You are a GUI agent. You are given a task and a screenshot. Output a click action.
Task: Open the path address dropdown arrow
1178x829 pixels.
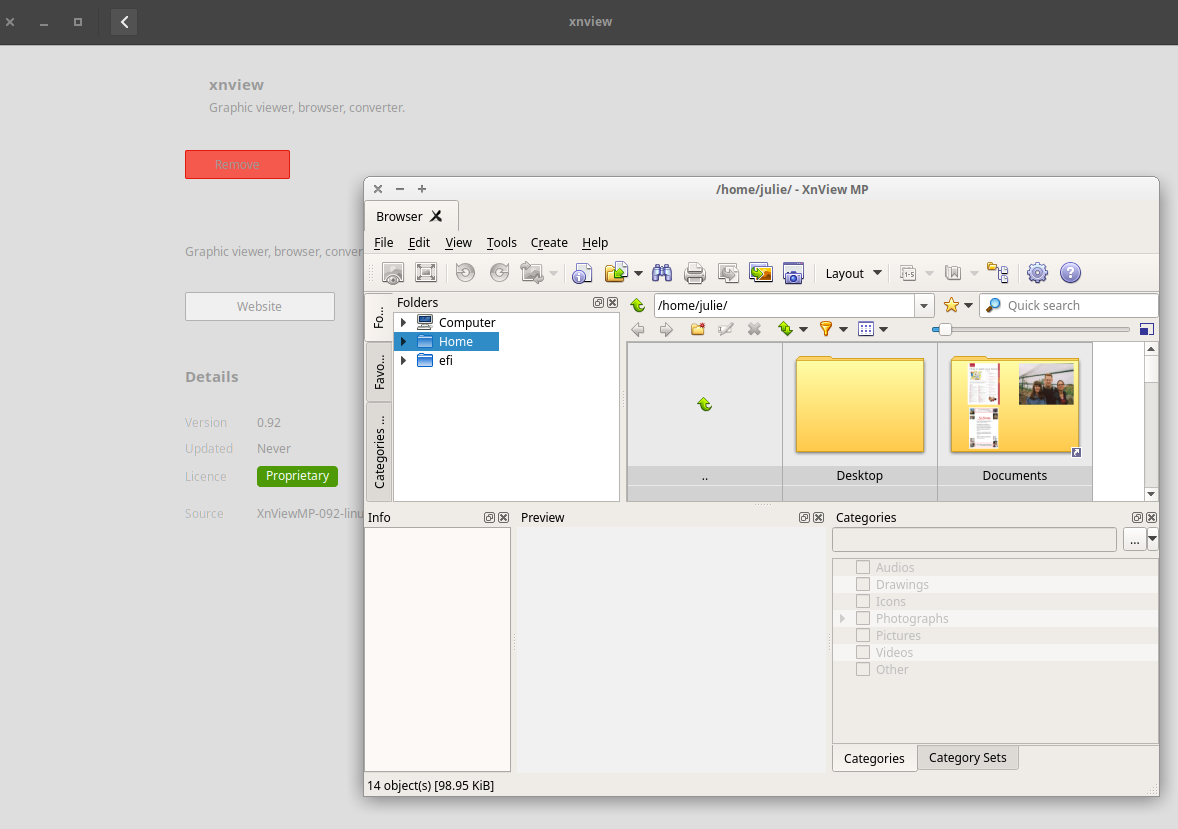[924, 306]
